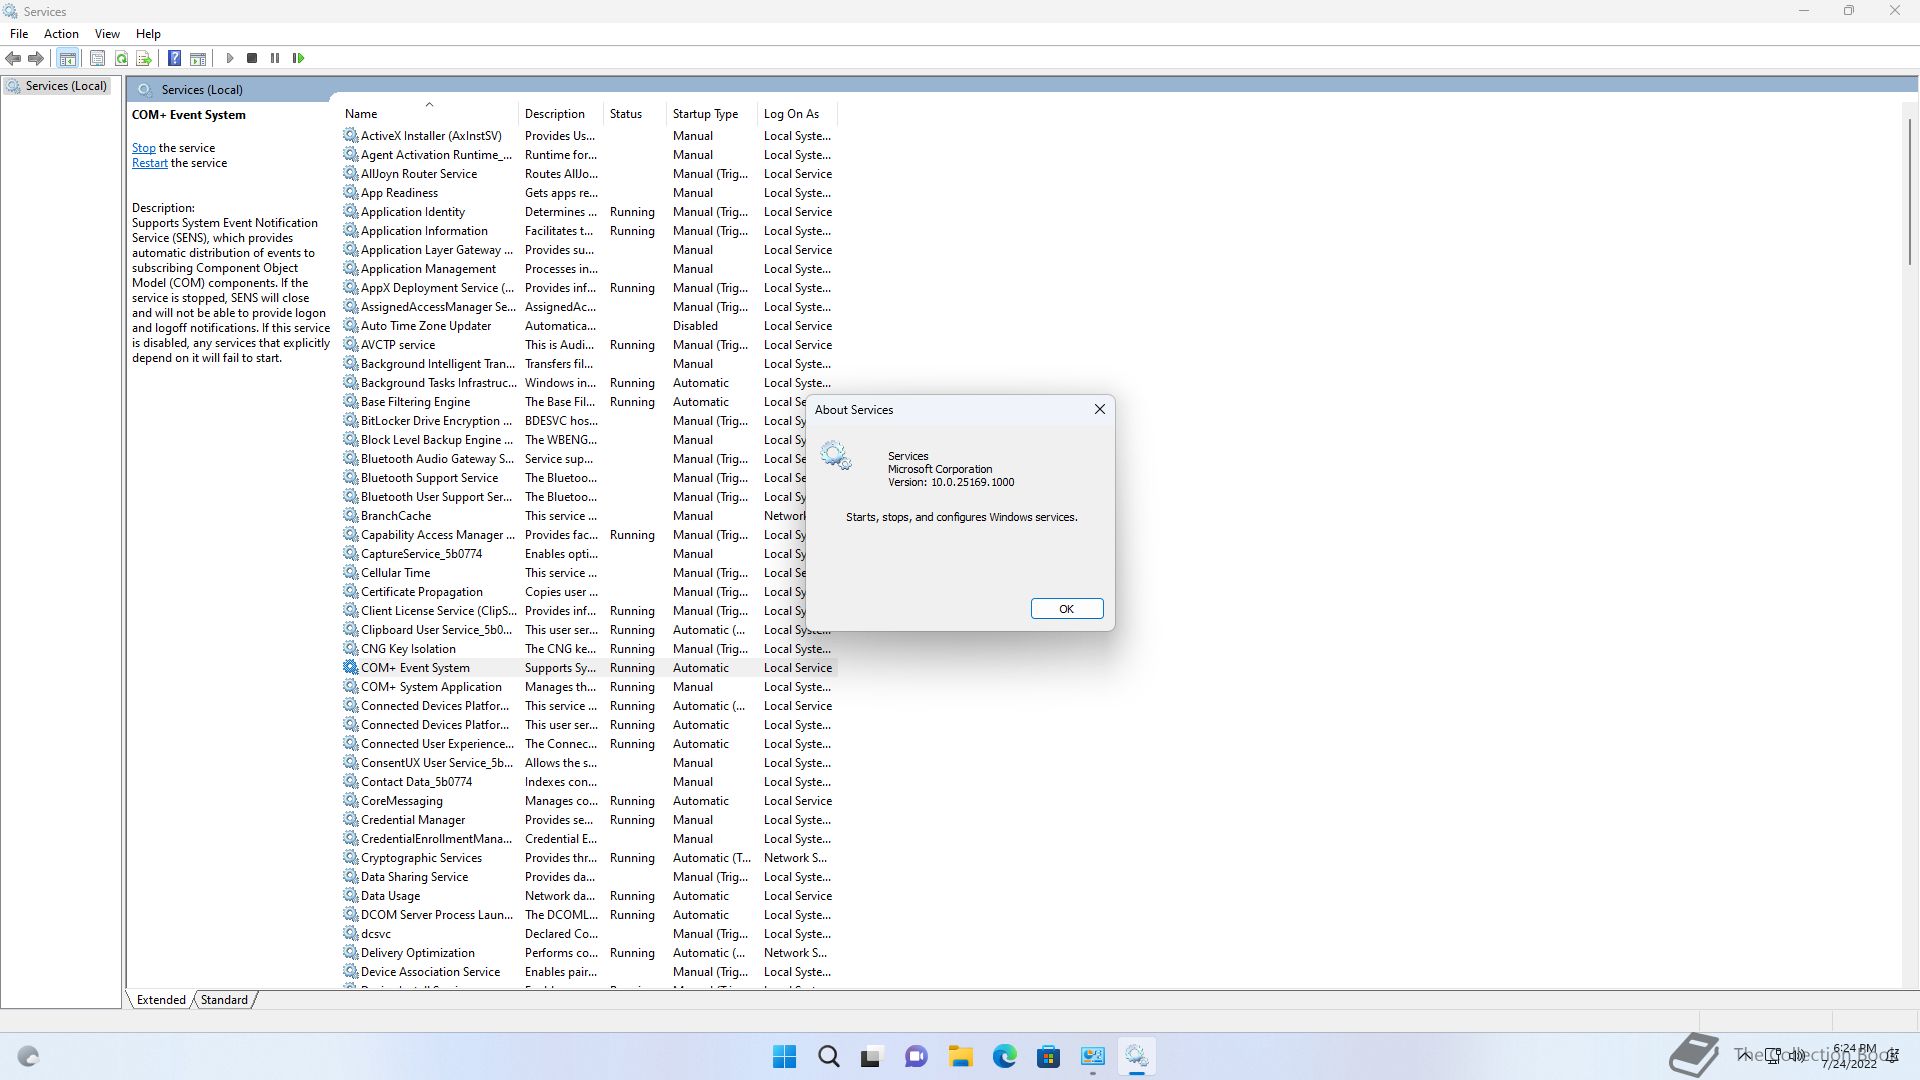Click the Back arrow in toolbar
This screenshot has width=1920, height=1080.
pos(13,58)
